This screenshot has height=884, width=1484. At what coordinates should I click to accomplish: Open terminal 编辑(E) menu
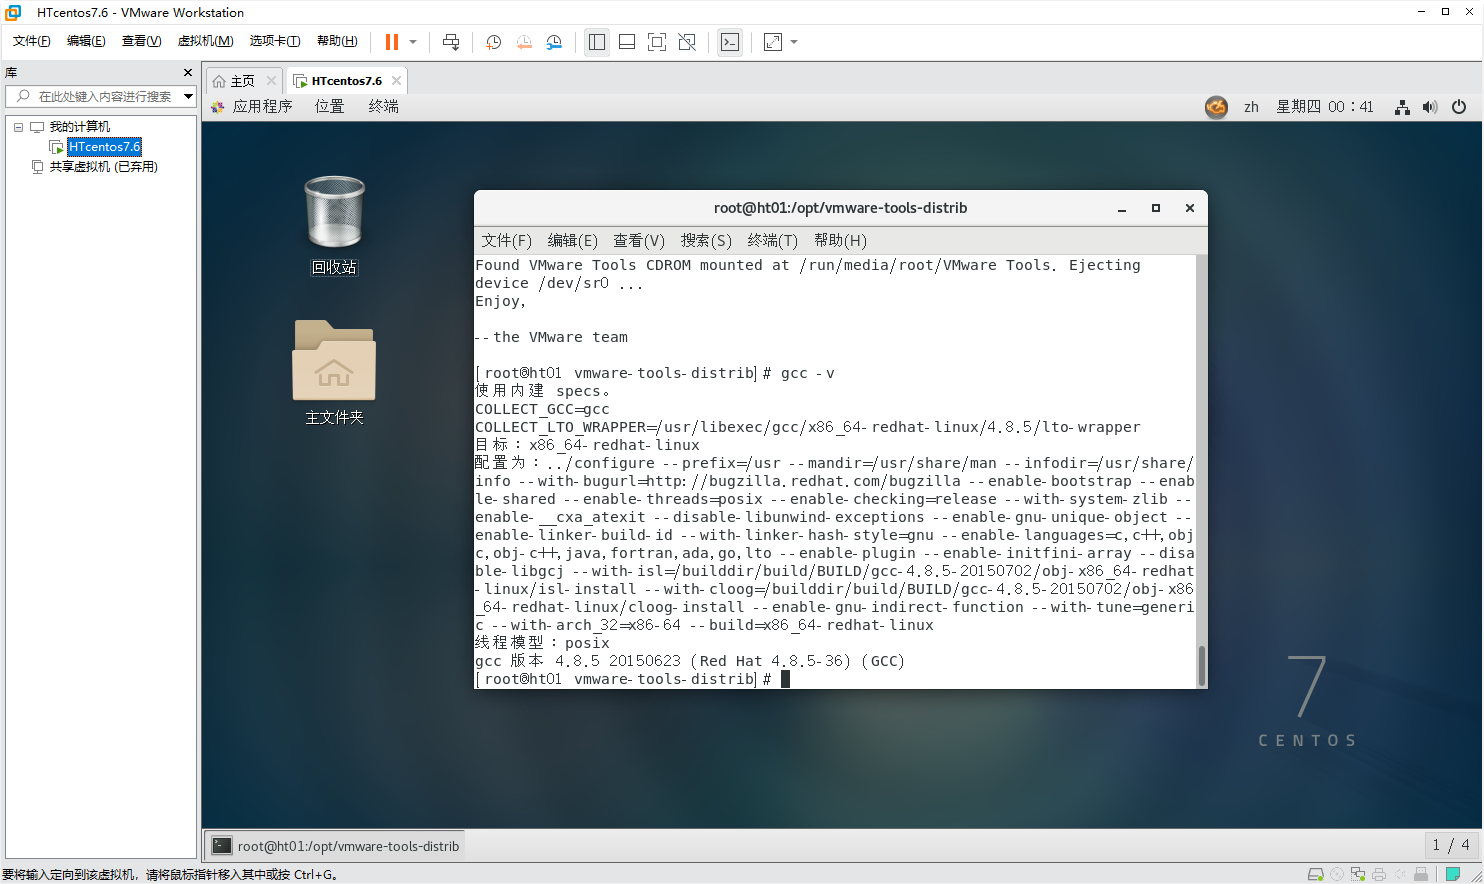(572, 241)
